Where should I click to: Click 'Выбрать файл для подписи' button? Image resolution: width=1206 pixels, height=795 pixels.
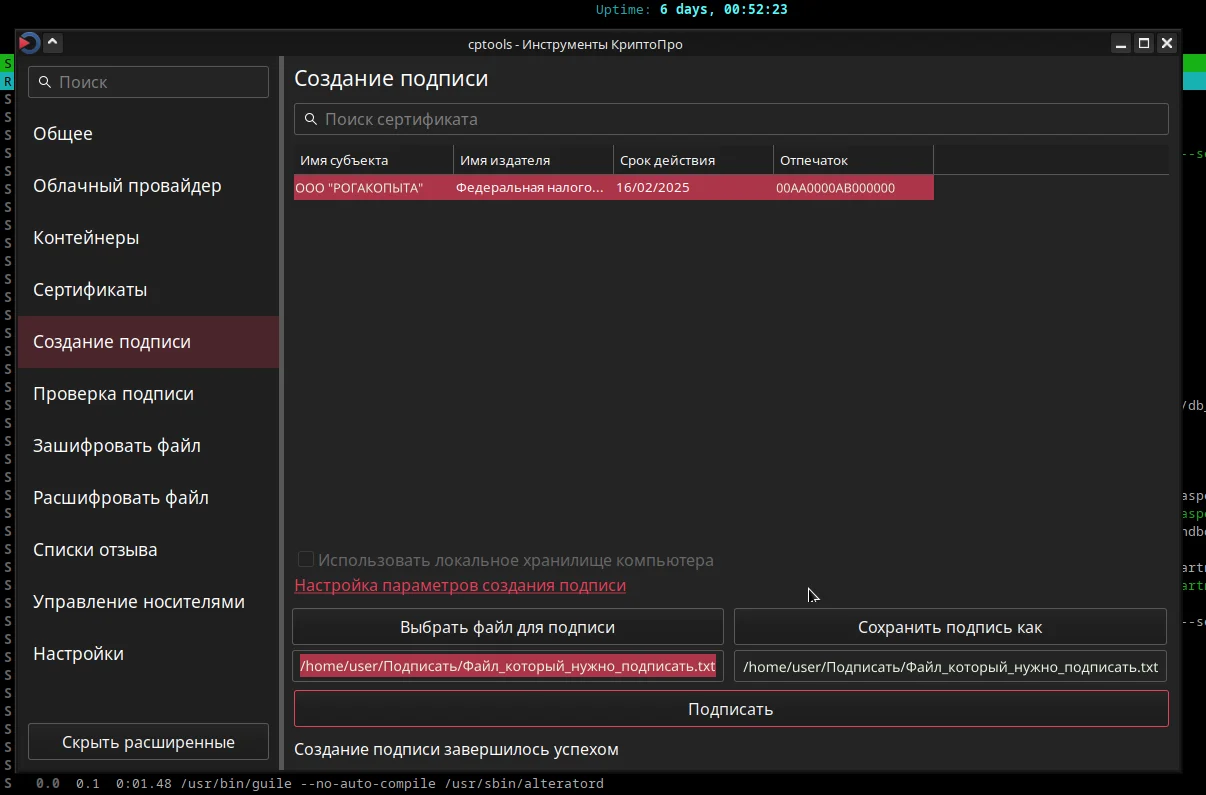click(x=508, y=627)
